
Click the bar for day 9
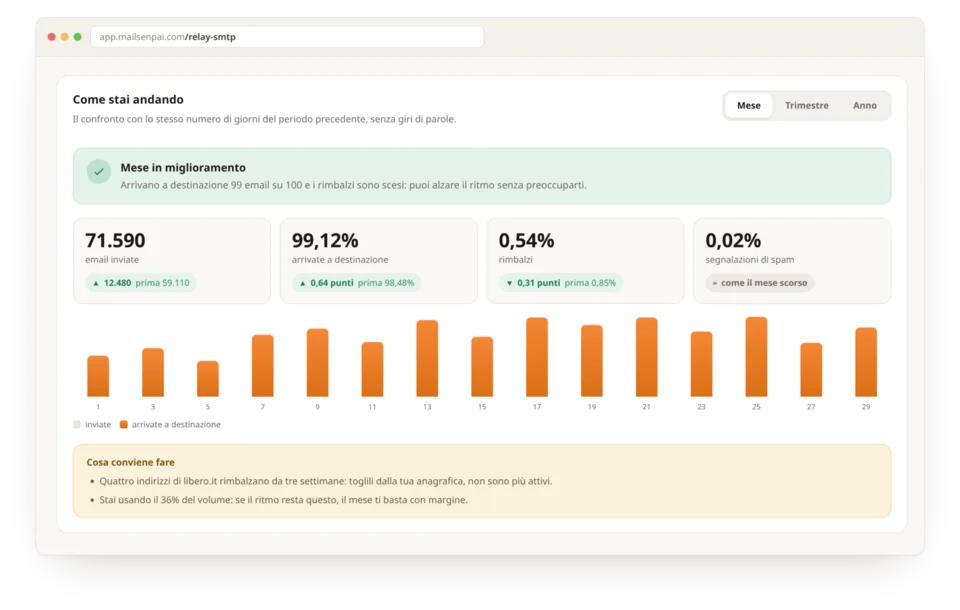(x=317, y=363)
